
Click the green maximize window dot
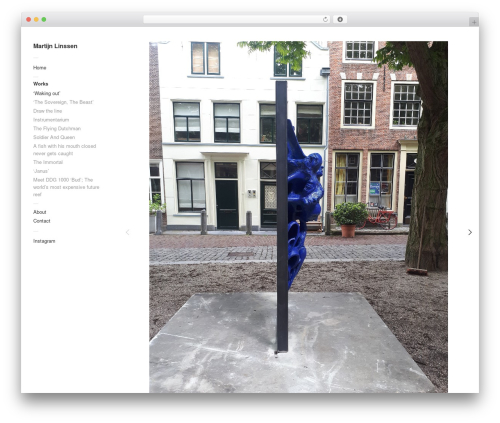tap(44, 20)
